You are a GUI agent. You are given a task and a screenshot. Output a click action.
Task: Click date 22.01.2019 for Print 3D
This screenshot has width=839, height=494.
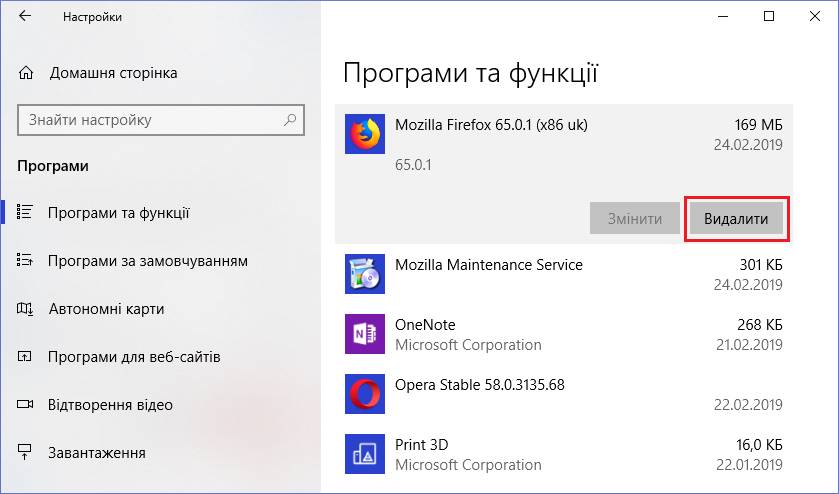click(749, 464)
